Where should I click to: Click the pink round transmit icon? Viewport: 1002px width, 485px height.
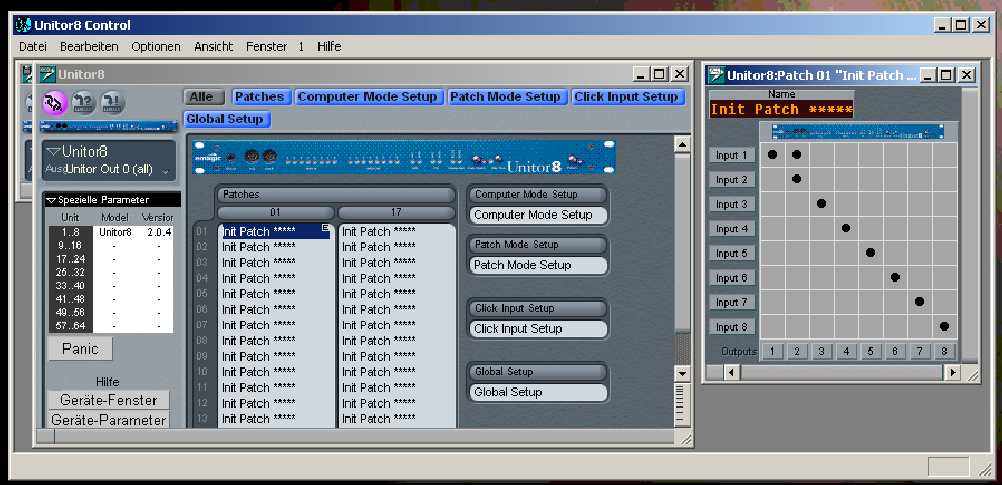click(x=56, y=102)
